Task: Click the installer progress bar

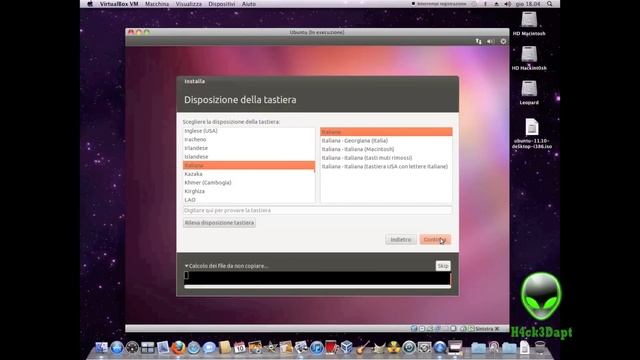Action: (x=318, y=287)
